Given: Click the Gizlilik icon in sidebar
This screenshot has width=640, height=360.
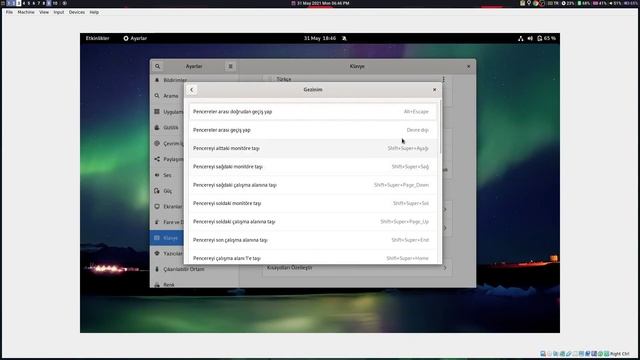Looking at the screenshot, I should click(x=157, y=128).
